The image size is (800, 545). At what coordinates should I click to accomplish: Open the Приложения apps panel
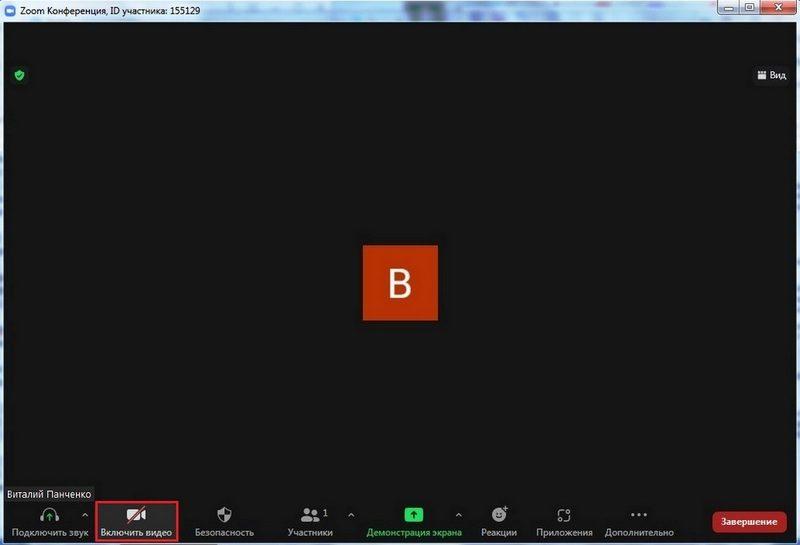coord(564,522)
